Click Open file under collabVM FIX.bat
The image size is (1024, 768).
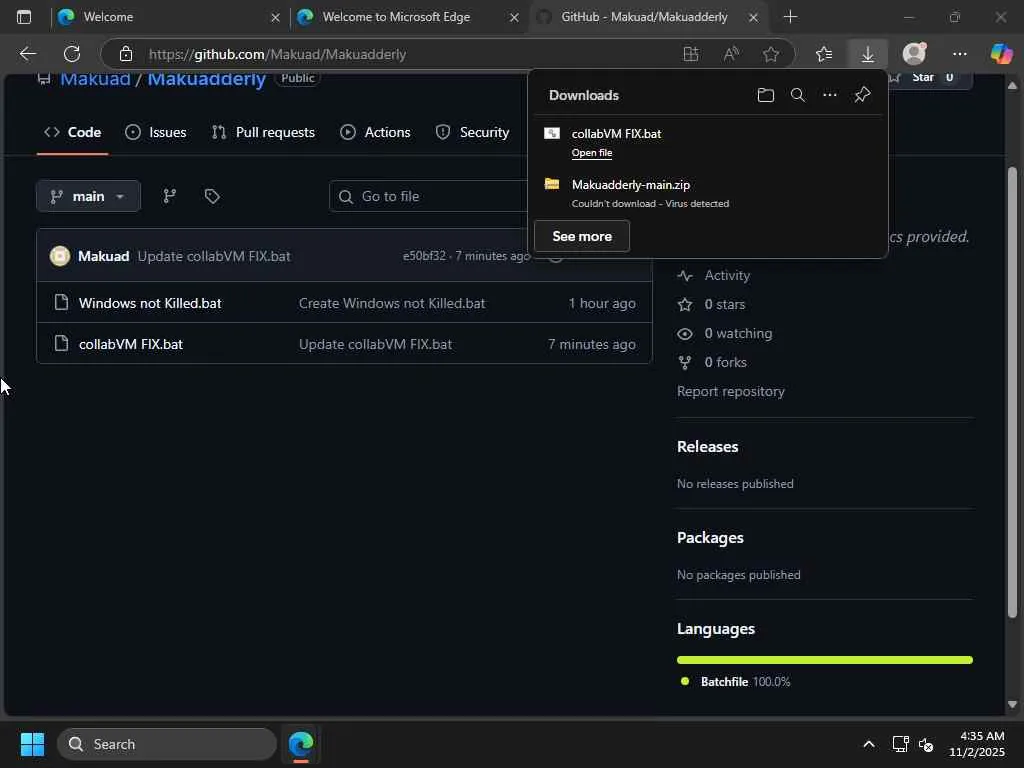click(x=592, y=153)
